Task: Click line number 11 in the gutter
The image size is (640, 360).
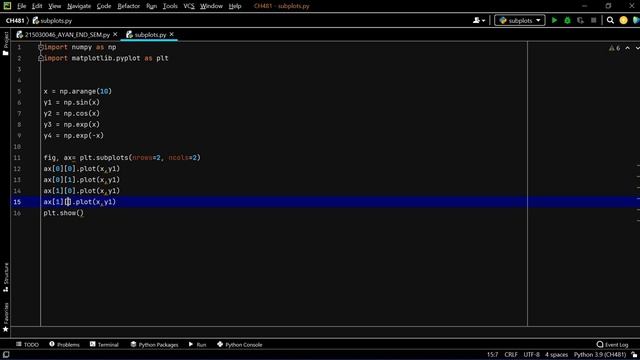Action: [x=17, y=158]
